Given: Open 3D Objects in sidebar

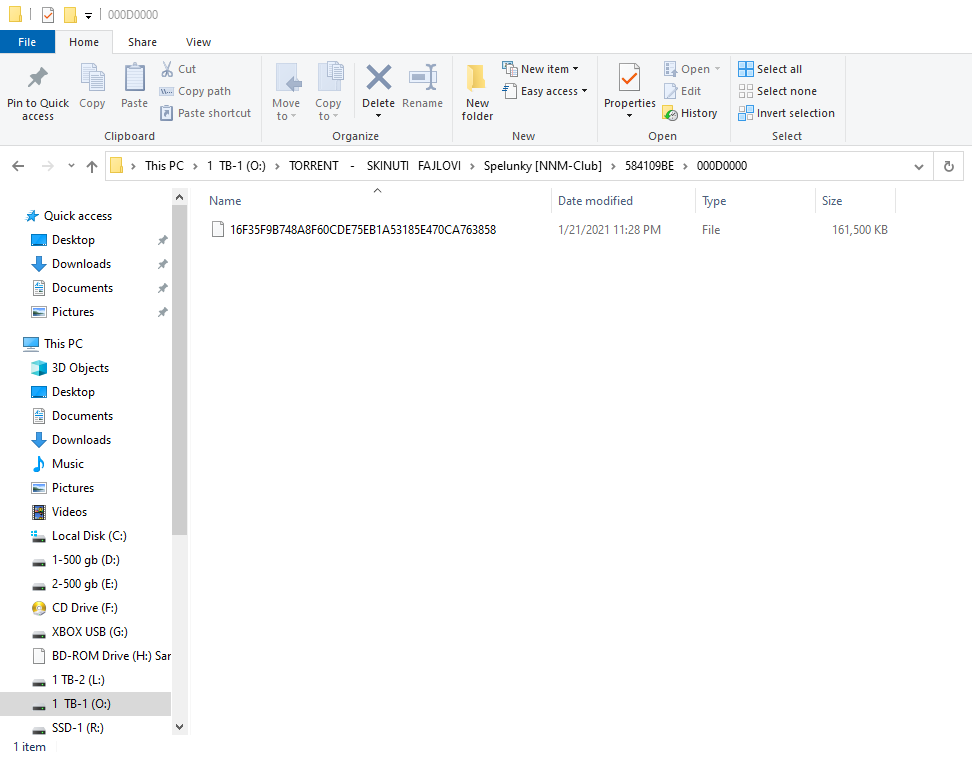Looking at the screenshot, I should [80, 368].
